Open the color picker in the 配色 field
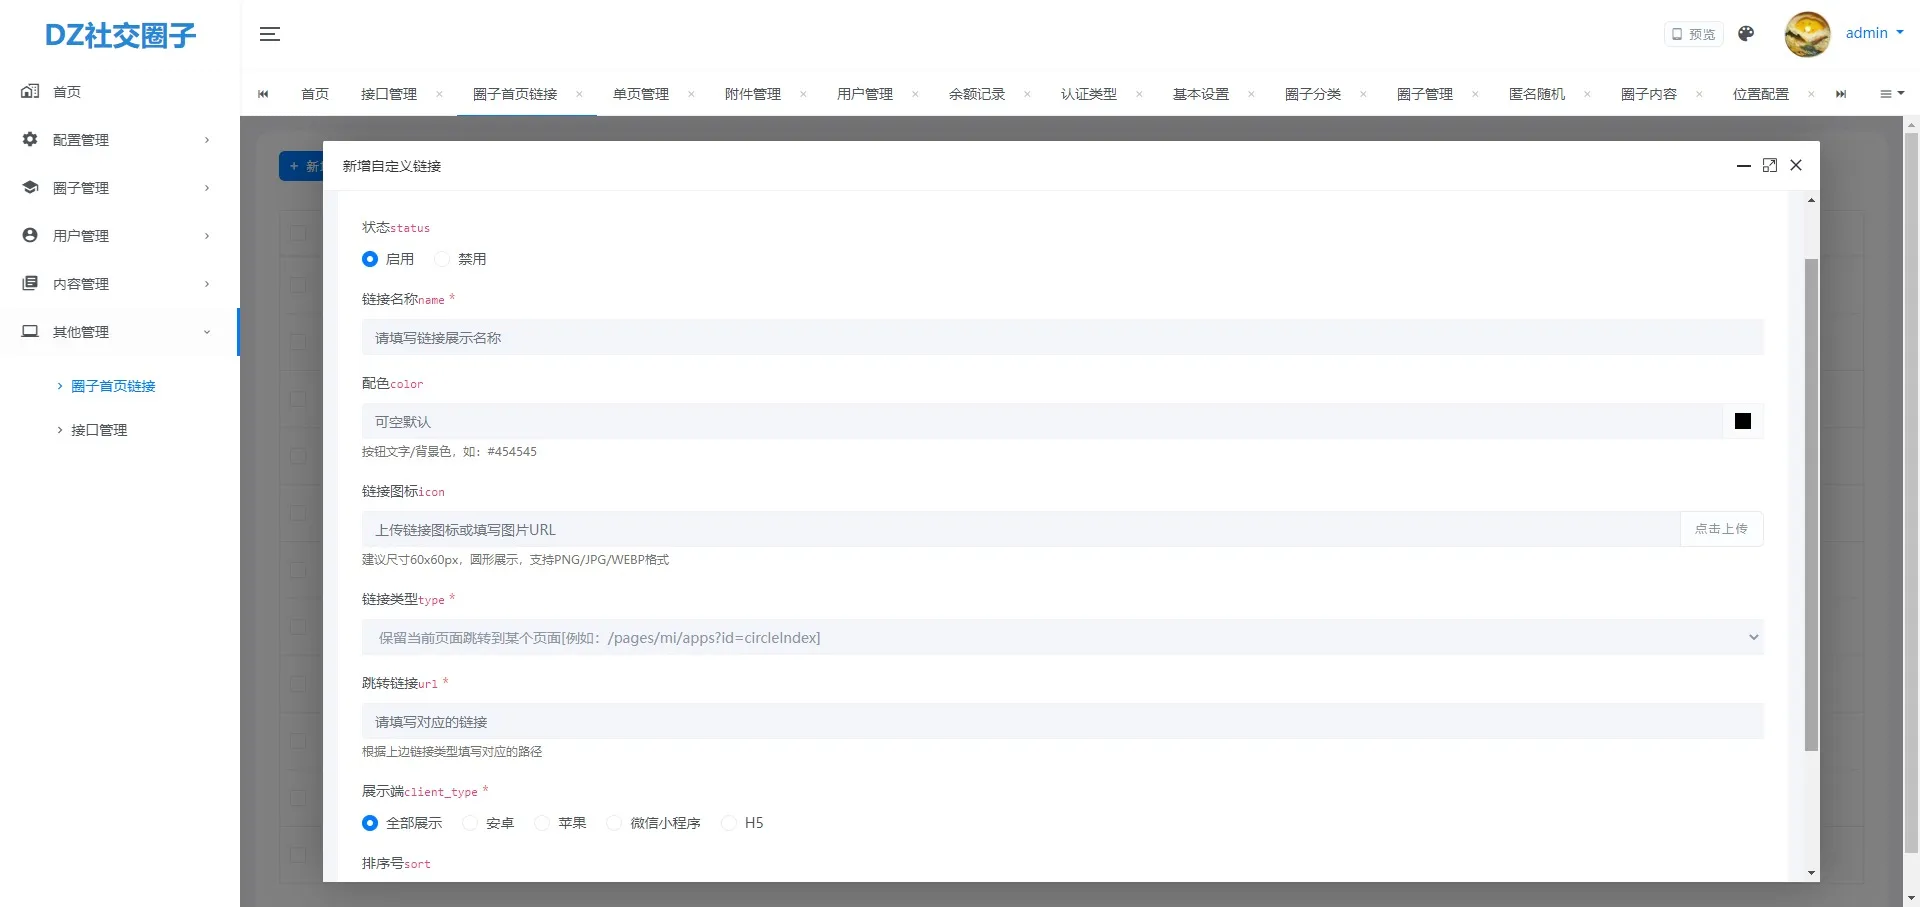Viewport: 1920px width, 907px height. (x=1743, y=421)
